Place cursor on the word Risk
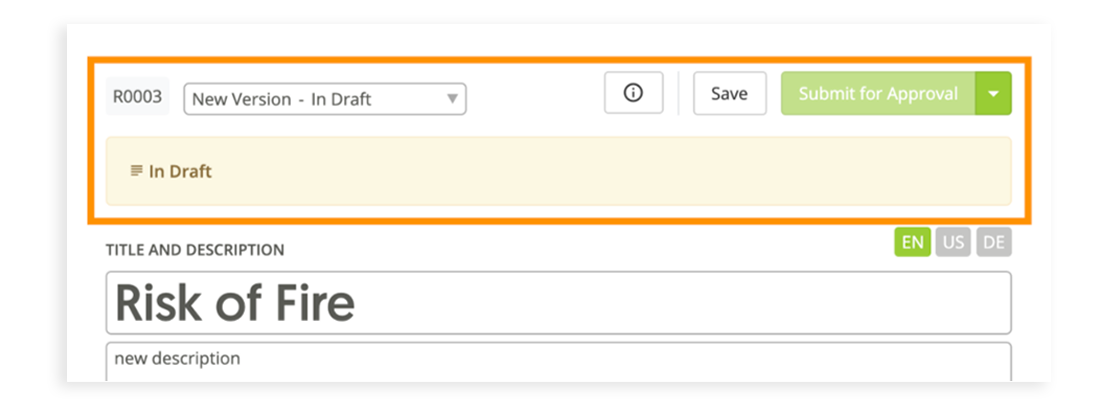 157,303
